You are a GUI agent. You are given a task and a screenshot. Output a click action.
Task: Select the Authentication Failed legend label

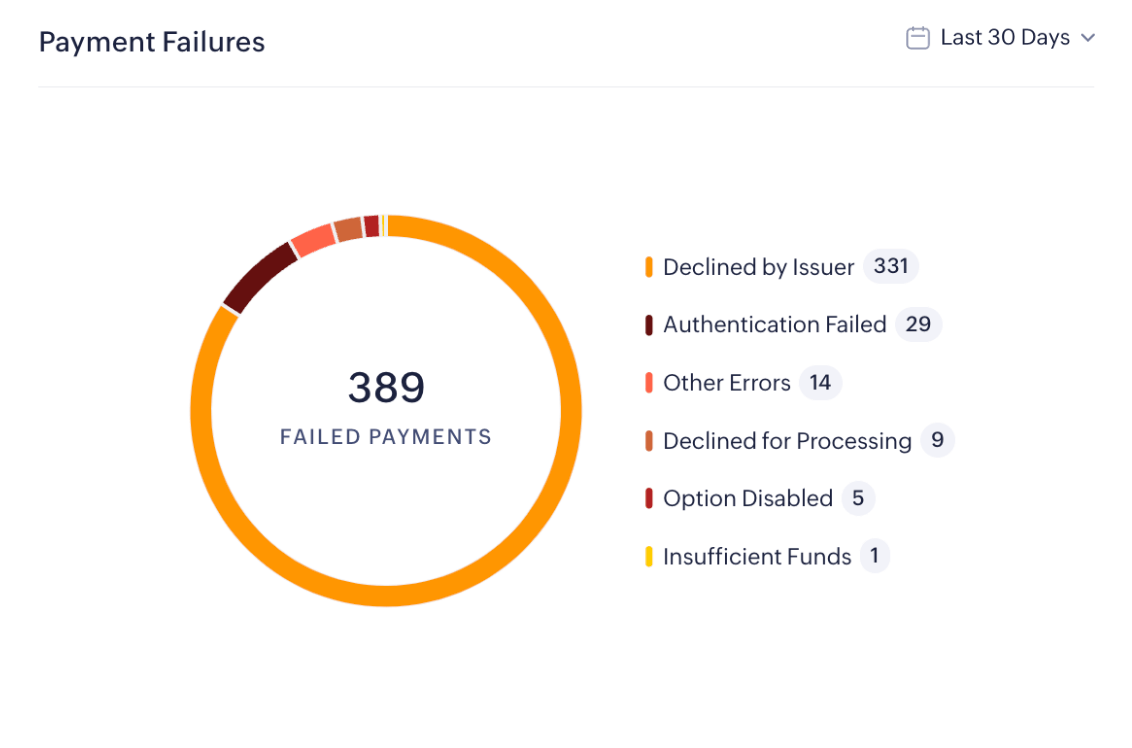pyautogui.click(x=774, y=325)
